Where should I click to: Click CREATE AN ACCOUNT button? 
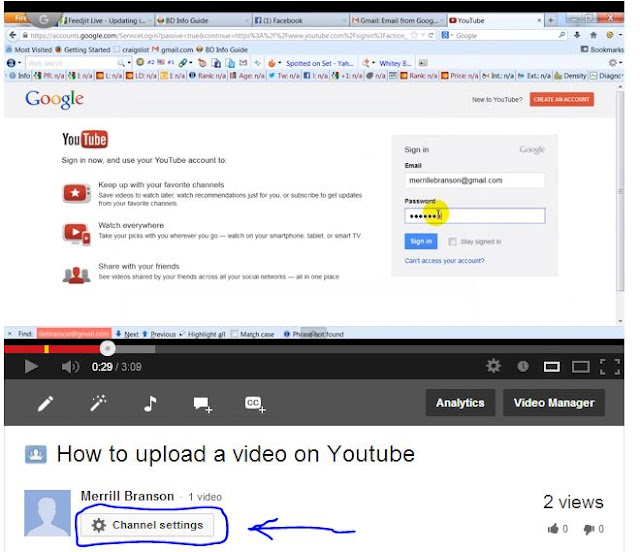coord(562,99)
